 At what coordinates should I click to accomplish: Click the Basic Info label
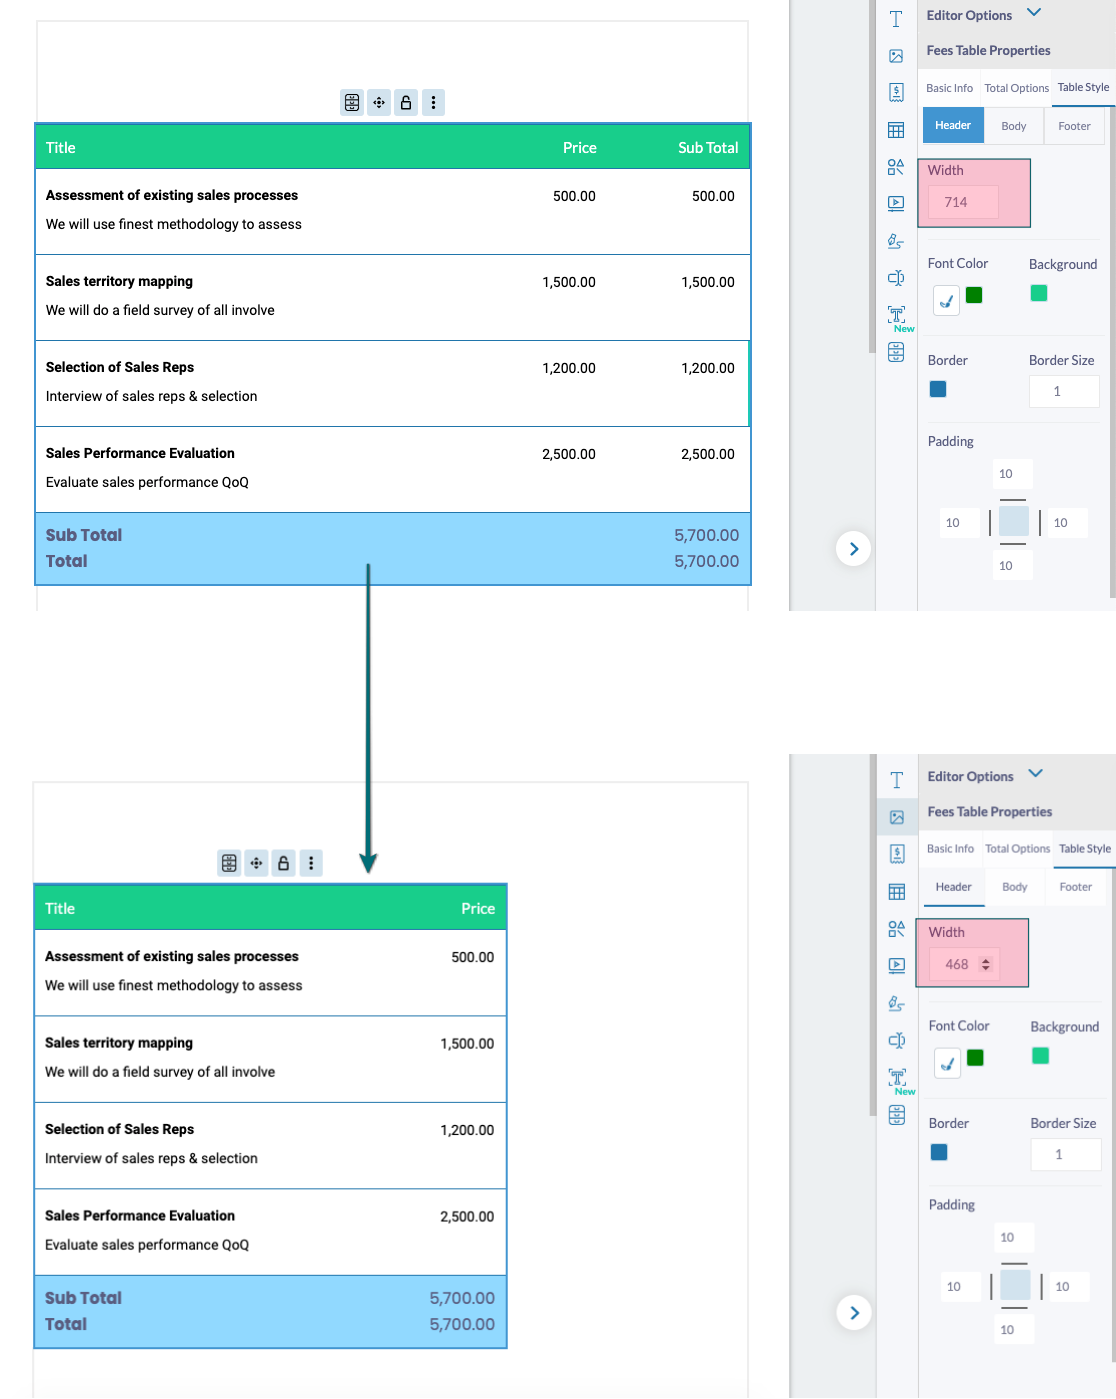(x=949, y=88)
